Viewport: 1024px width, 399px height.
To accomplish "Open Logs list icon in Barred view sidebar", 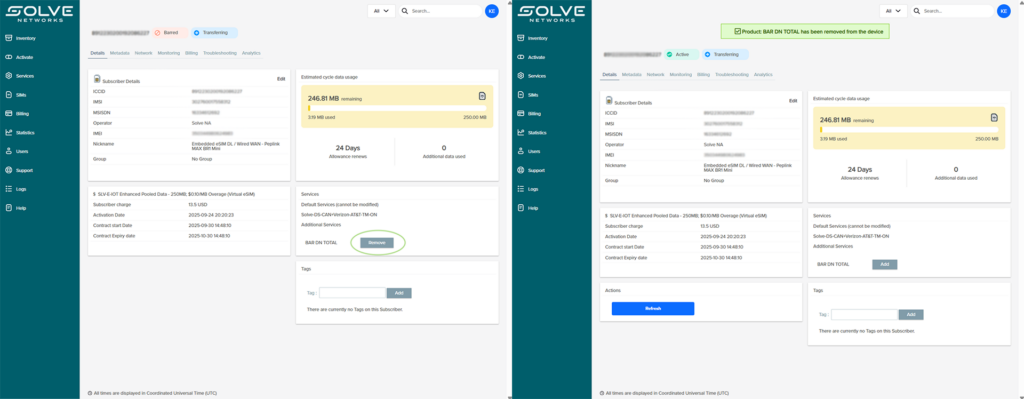I will tap(8, 189).
